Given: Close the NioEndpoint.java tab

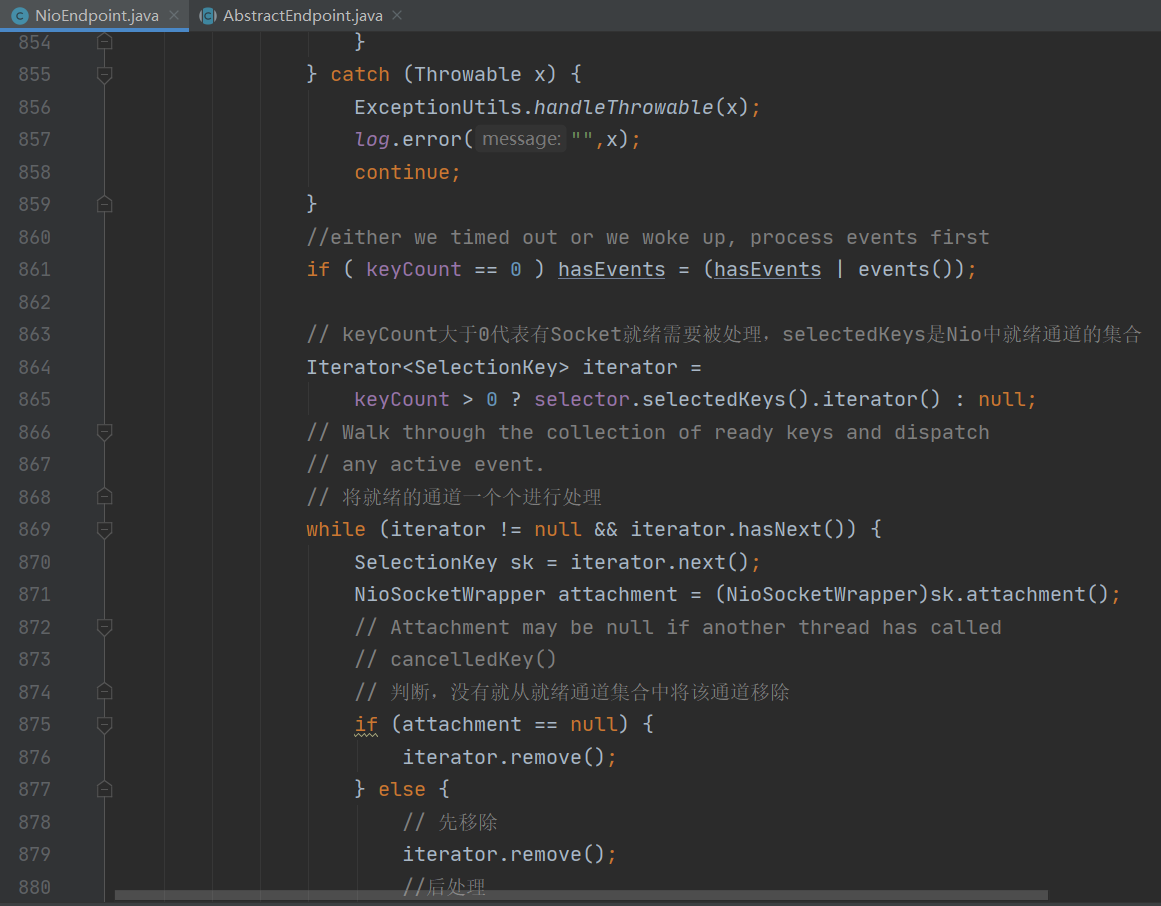Looking at the screenshot, I should (x=174, y=16).
